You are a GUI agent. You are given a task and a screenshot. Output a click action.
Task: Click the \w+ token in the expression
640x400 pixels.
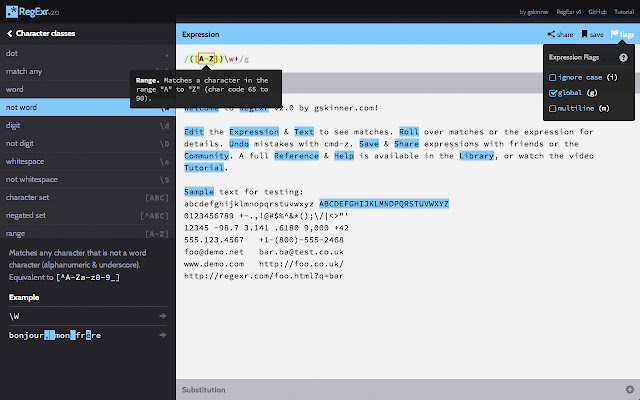(231, 59)
